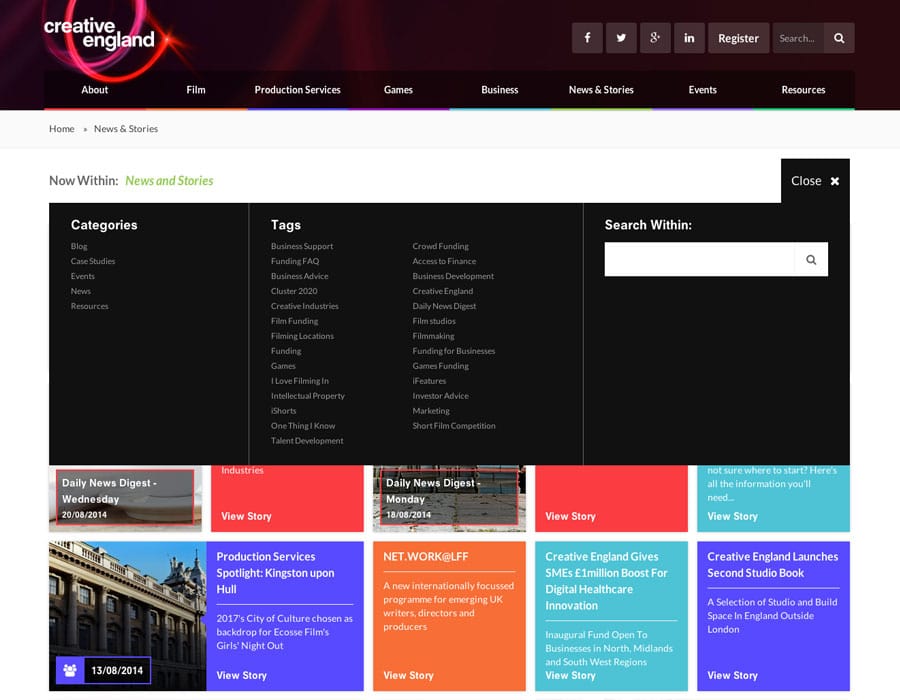The width and height of the screenshot is (900, 700).
Task: Click the people icon on Kingston thumbnail
Action: pos(70,671)
